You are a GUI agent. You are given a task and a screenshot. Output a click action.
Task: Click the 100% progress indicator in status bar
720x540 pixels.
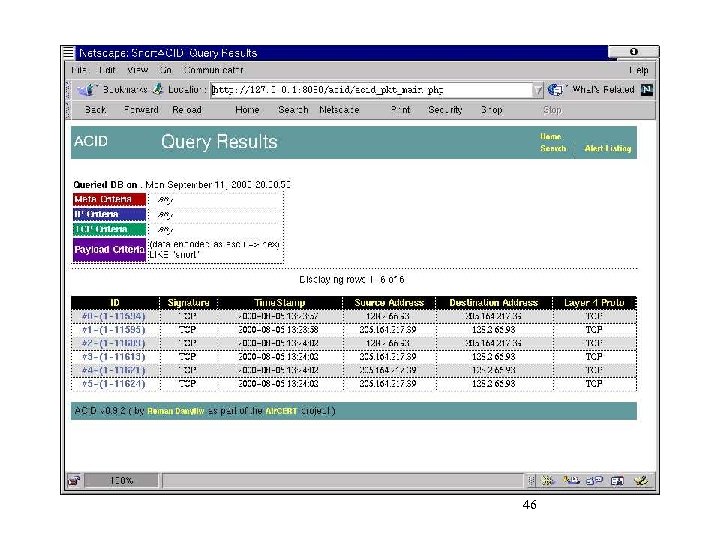pos(122,481)
